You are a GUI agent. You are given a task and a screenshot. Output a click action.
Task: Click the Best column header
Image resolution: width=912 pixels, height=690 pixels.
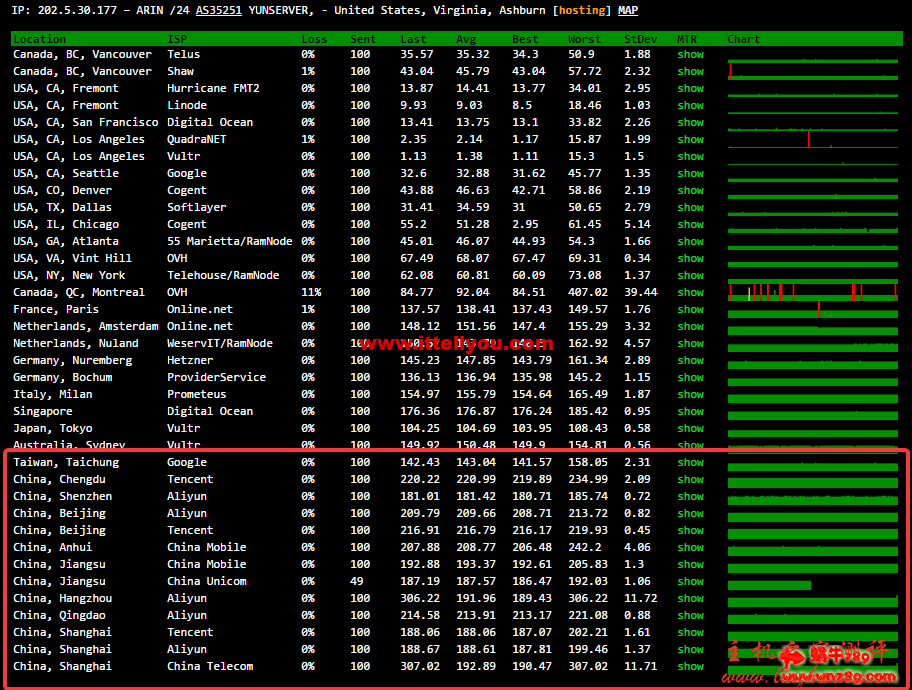tap(525, 39)
